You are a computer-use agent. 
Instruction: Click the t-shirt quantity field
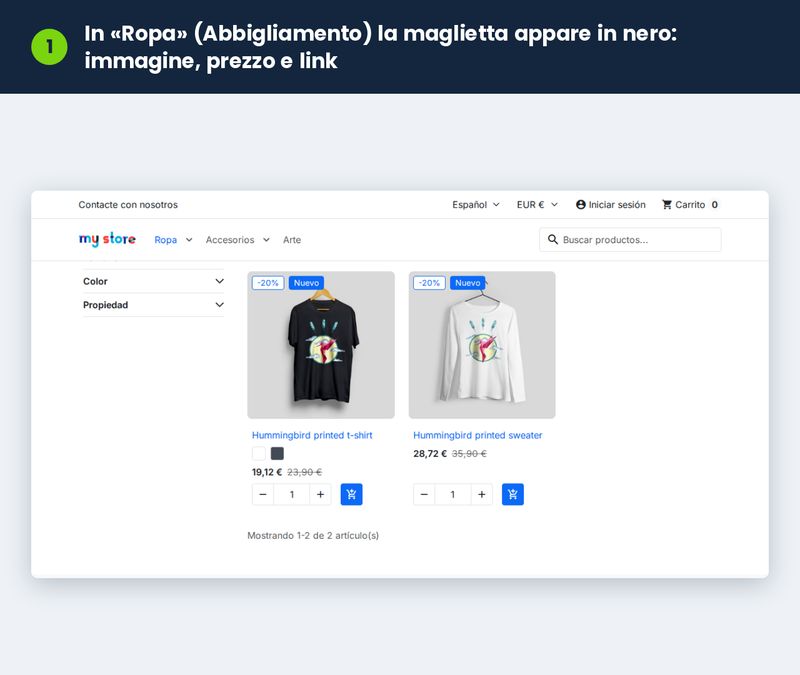click(x=292, y=494)
